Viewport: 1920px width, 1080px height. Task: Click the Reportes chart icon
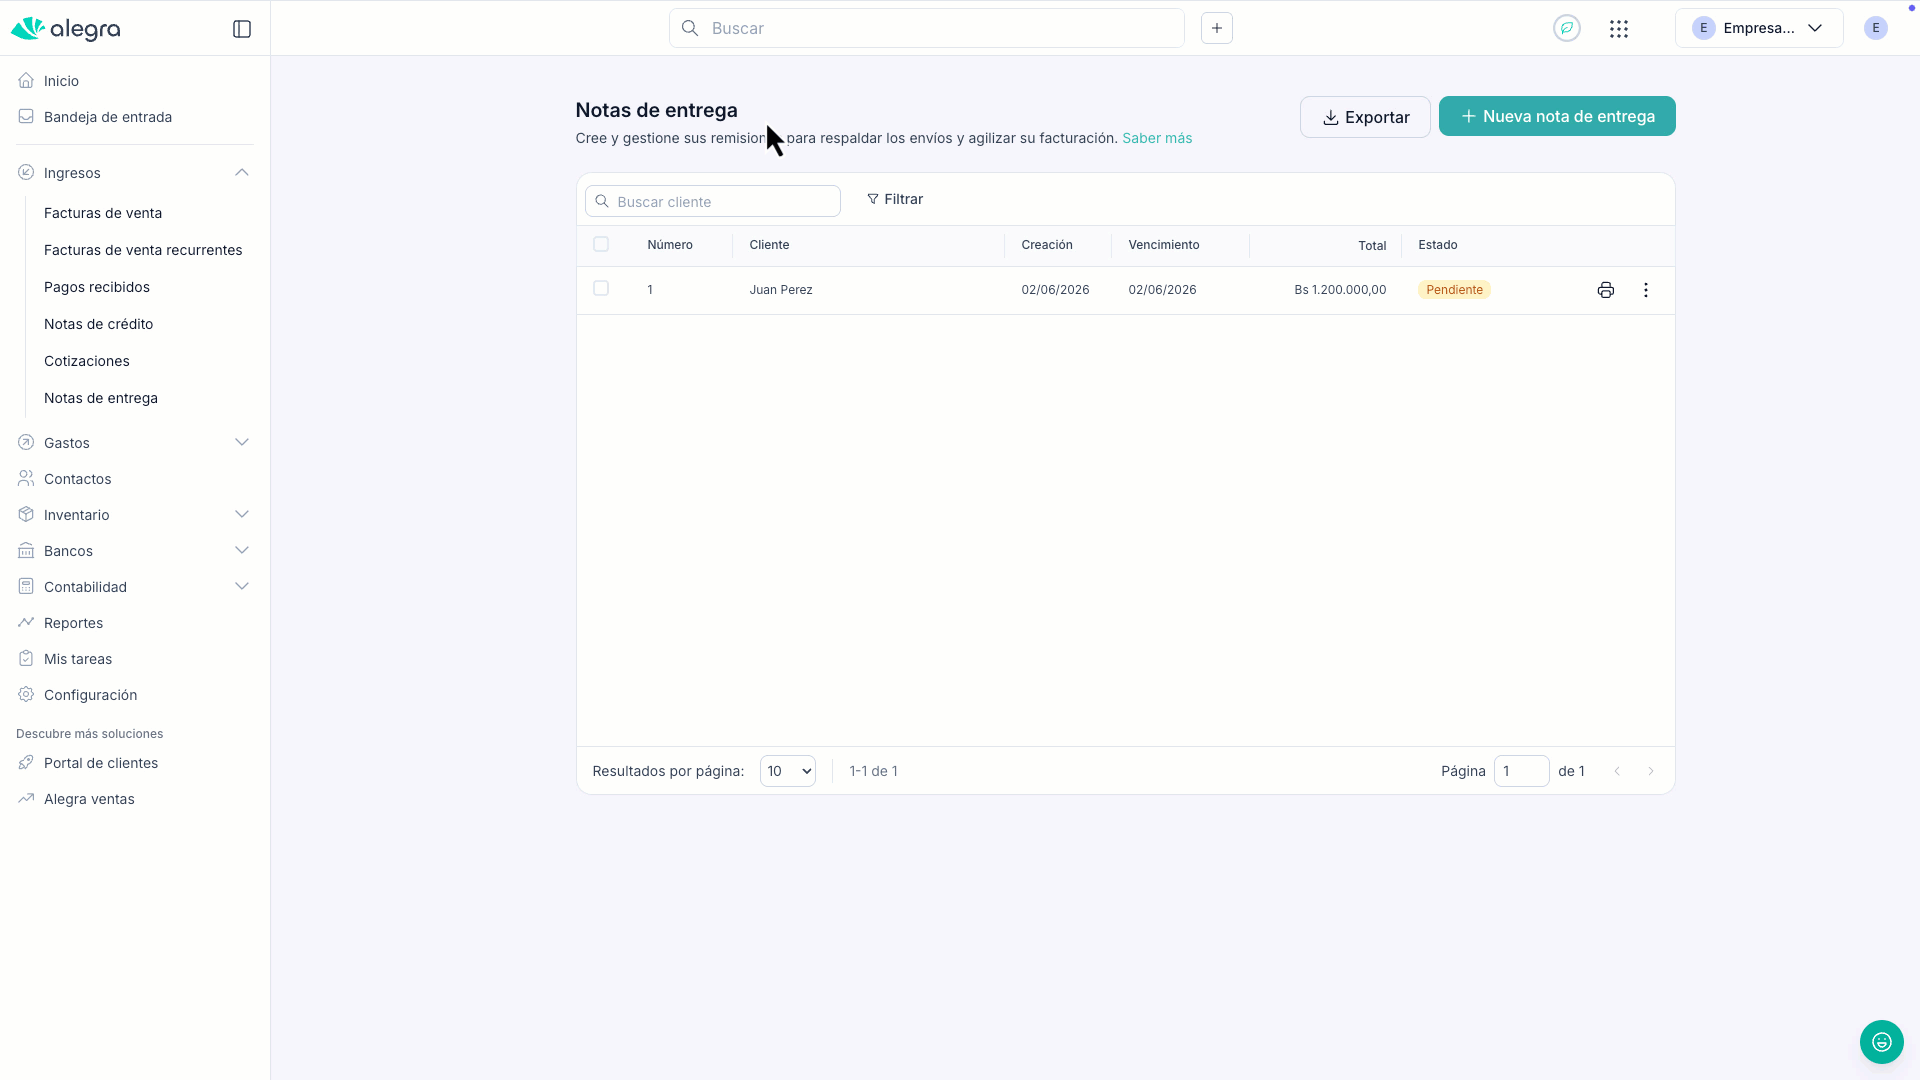point(26,622)
